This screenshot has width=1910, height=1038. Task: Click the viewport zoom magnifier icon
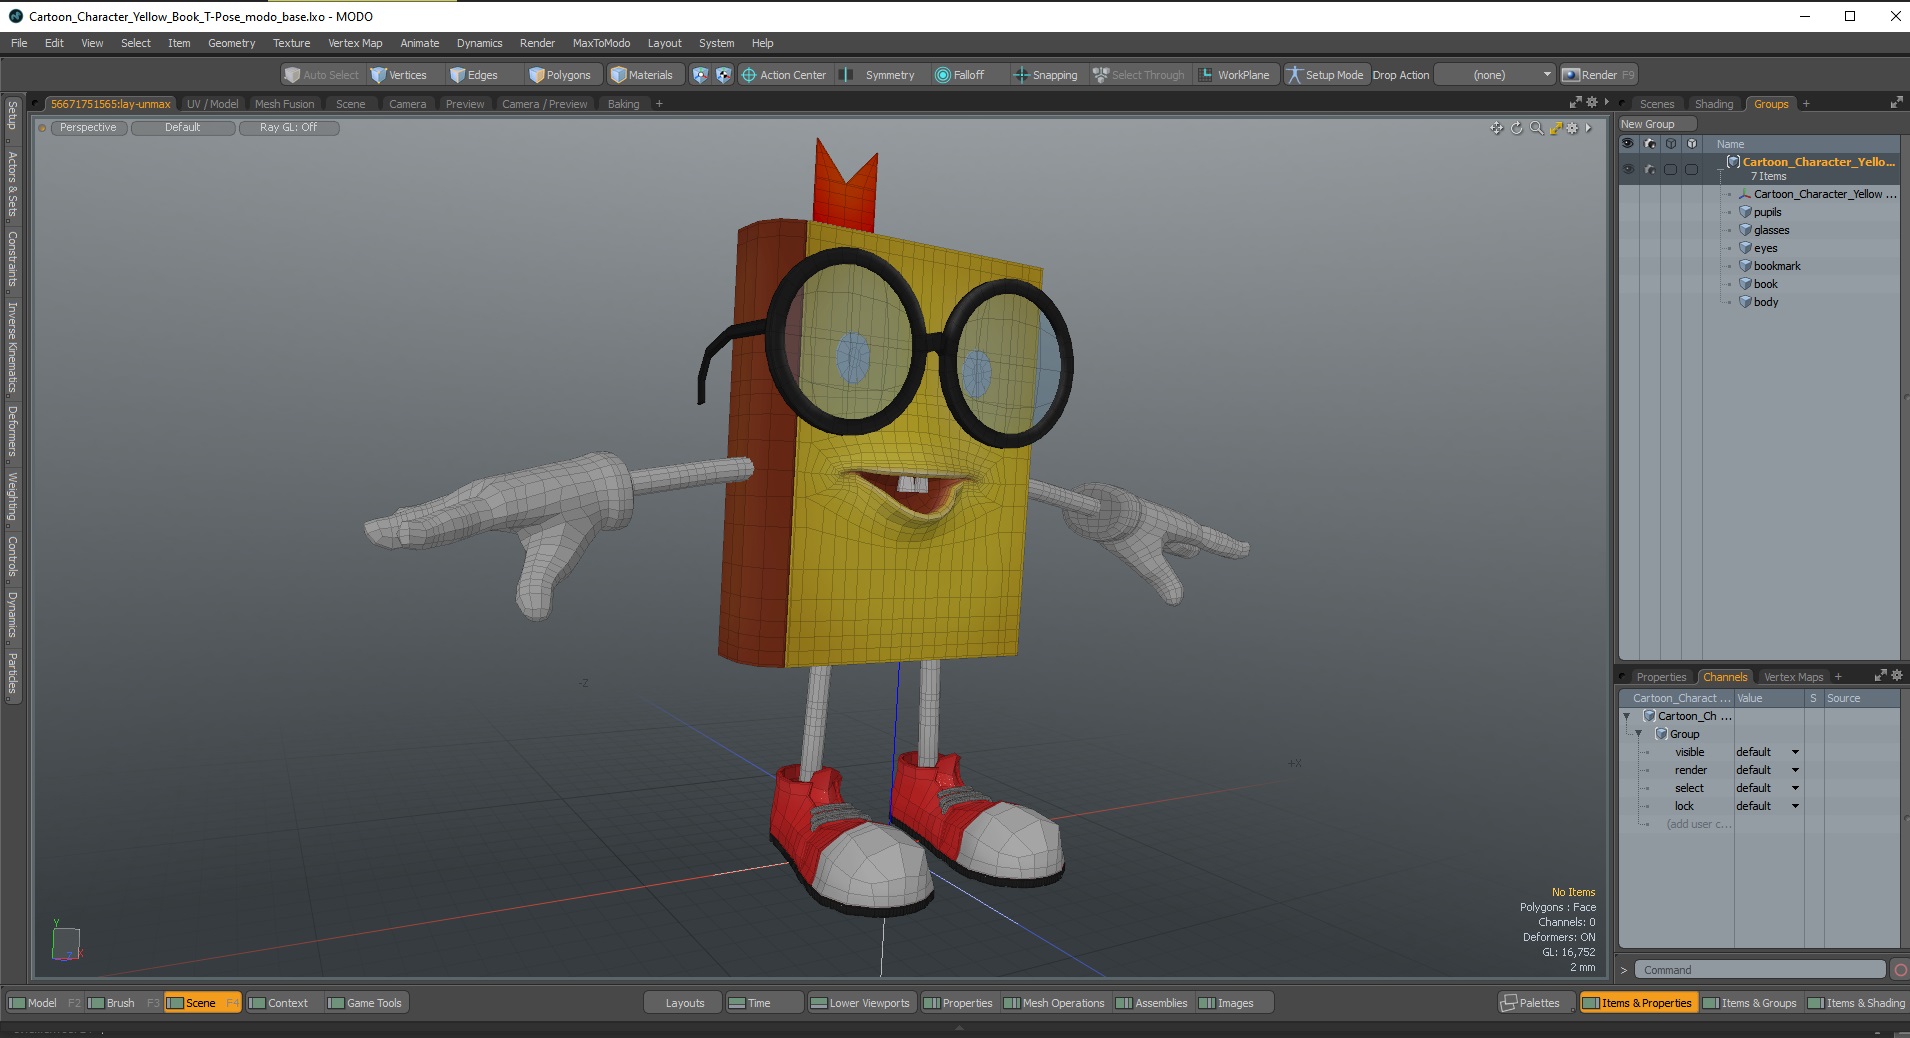[1536, 128]
